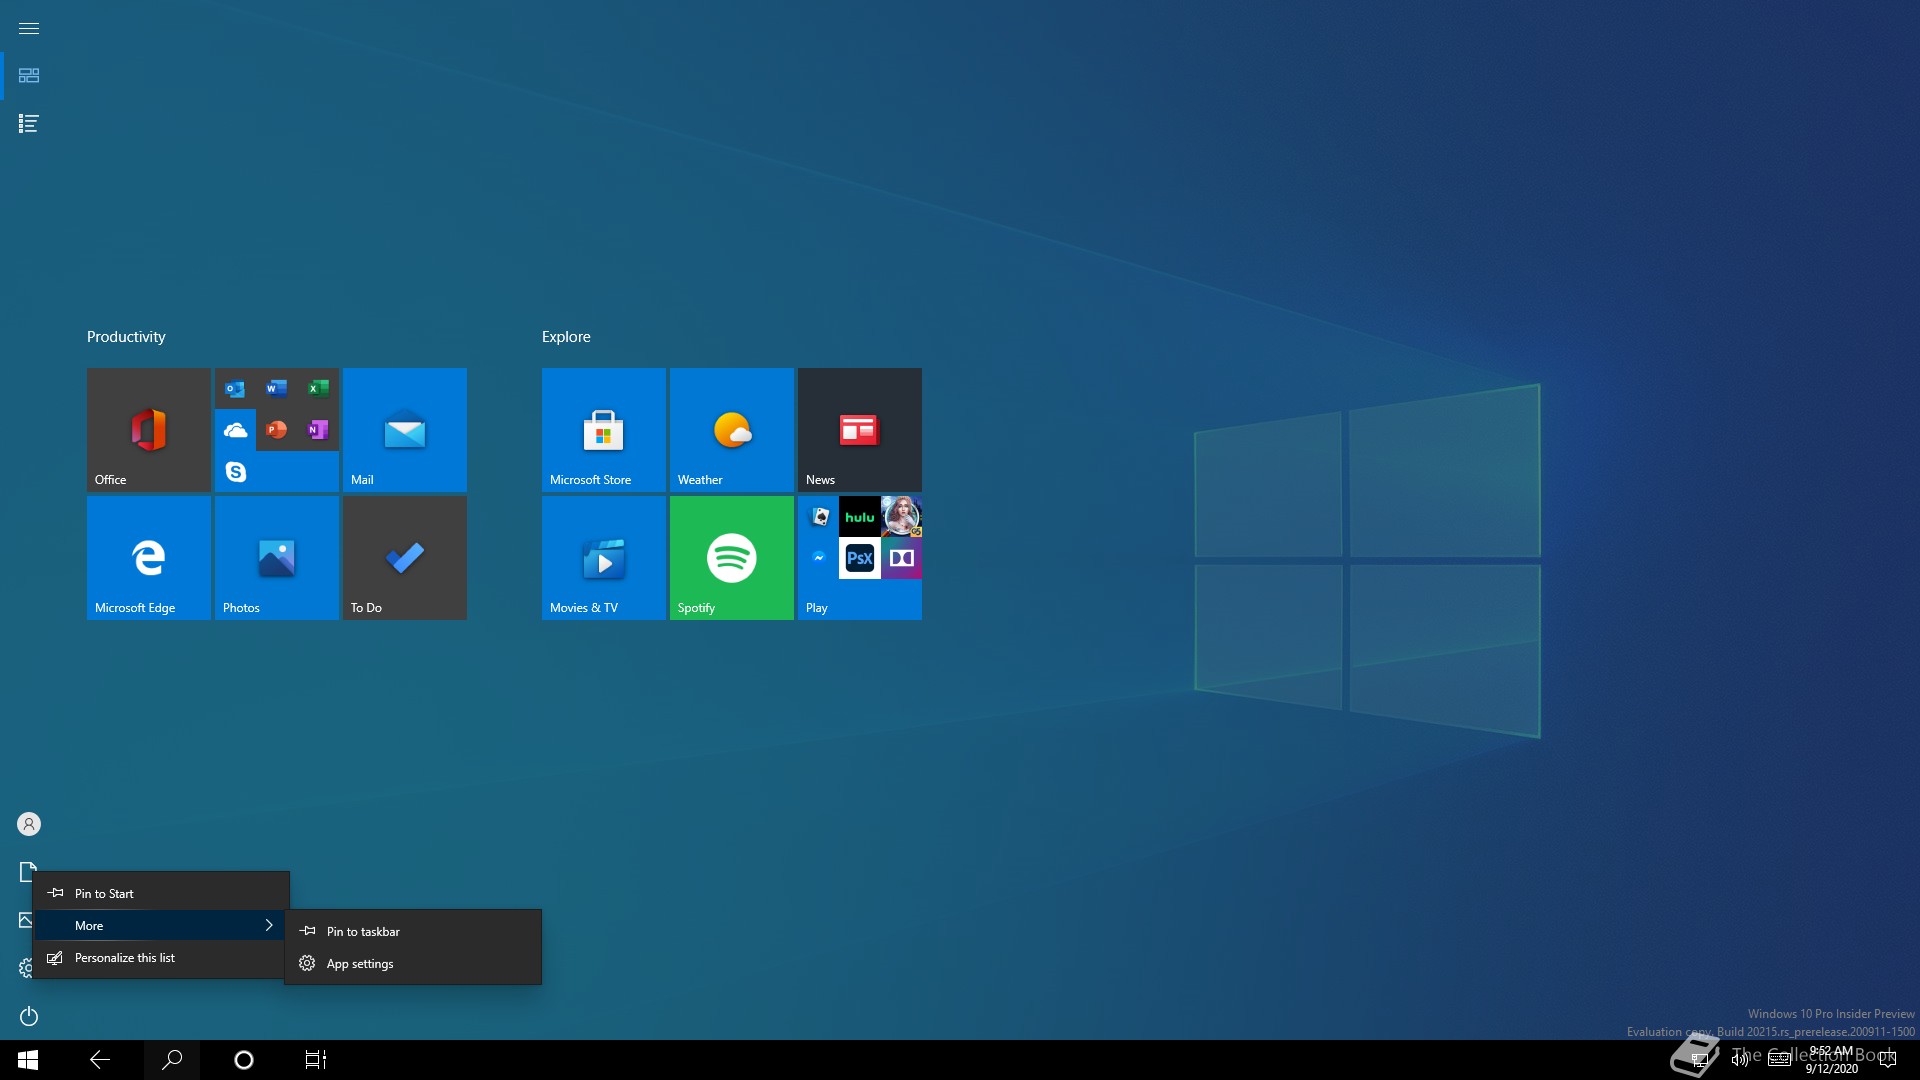Open Solitaire in the Play folder
Image resolution: width=1920 pixels, height=1080 pixels.
(x=819, y=517)
